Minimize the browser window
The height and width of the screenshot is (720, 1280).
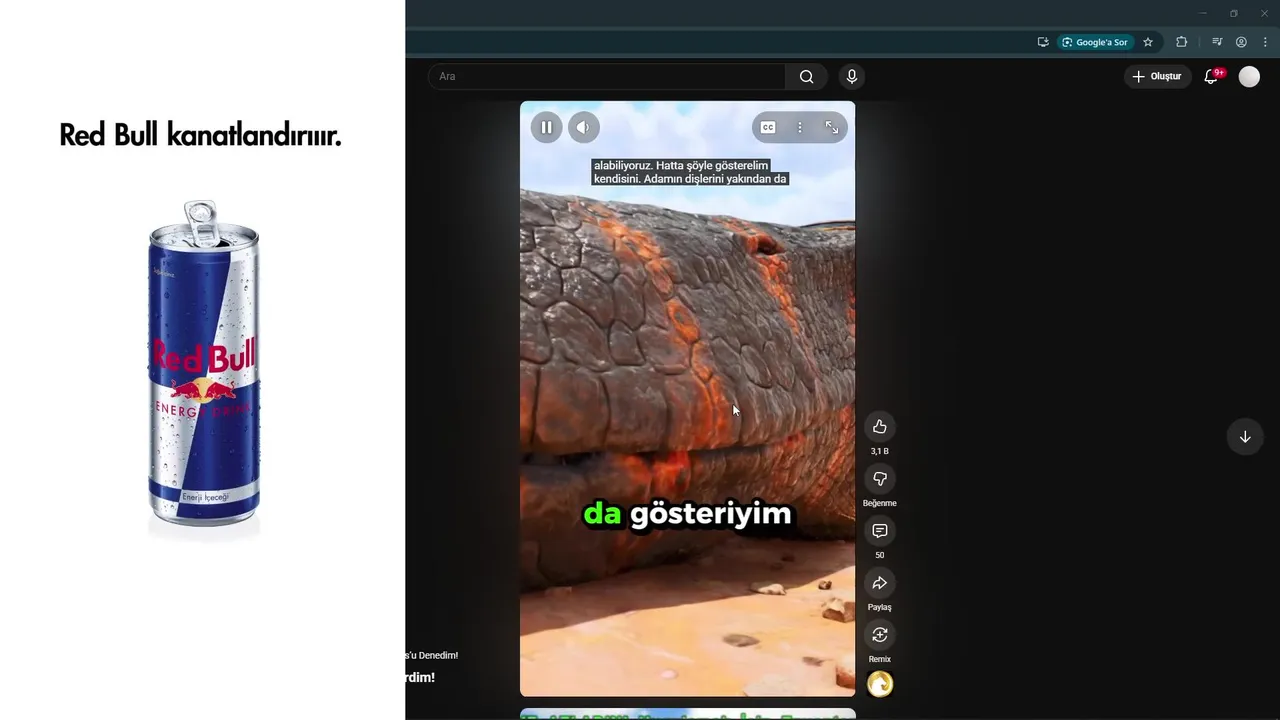[1202, 13]
